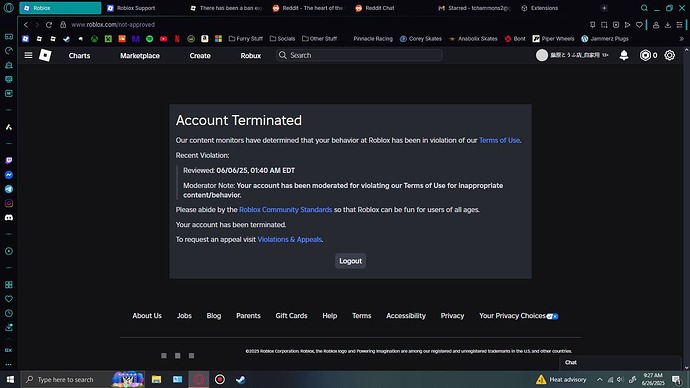690x388 pixels.
Task: Click the Logout button
Action: point(350,261)
